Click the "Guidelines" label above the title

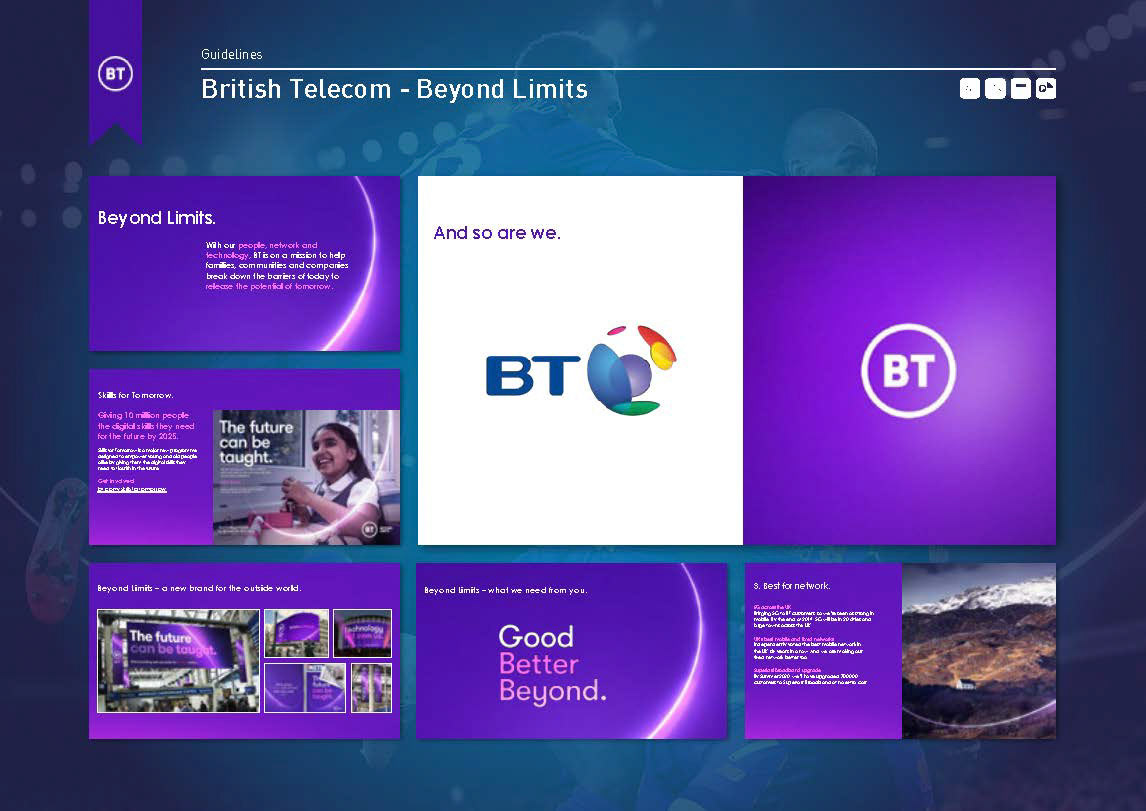[232, 54]
